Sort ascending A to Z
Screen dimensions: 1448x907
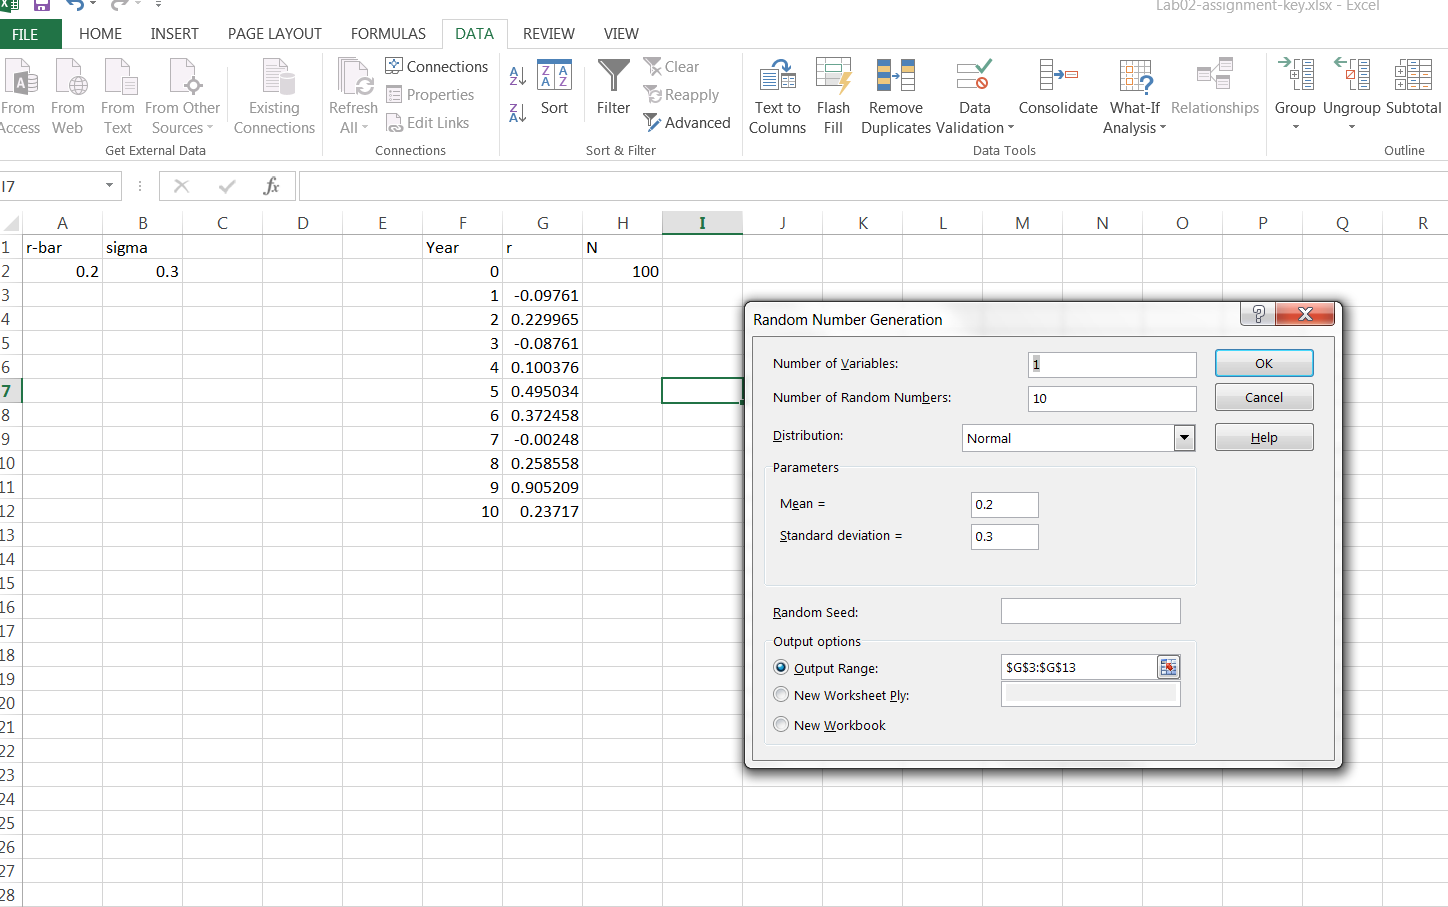tap(518, 76)
